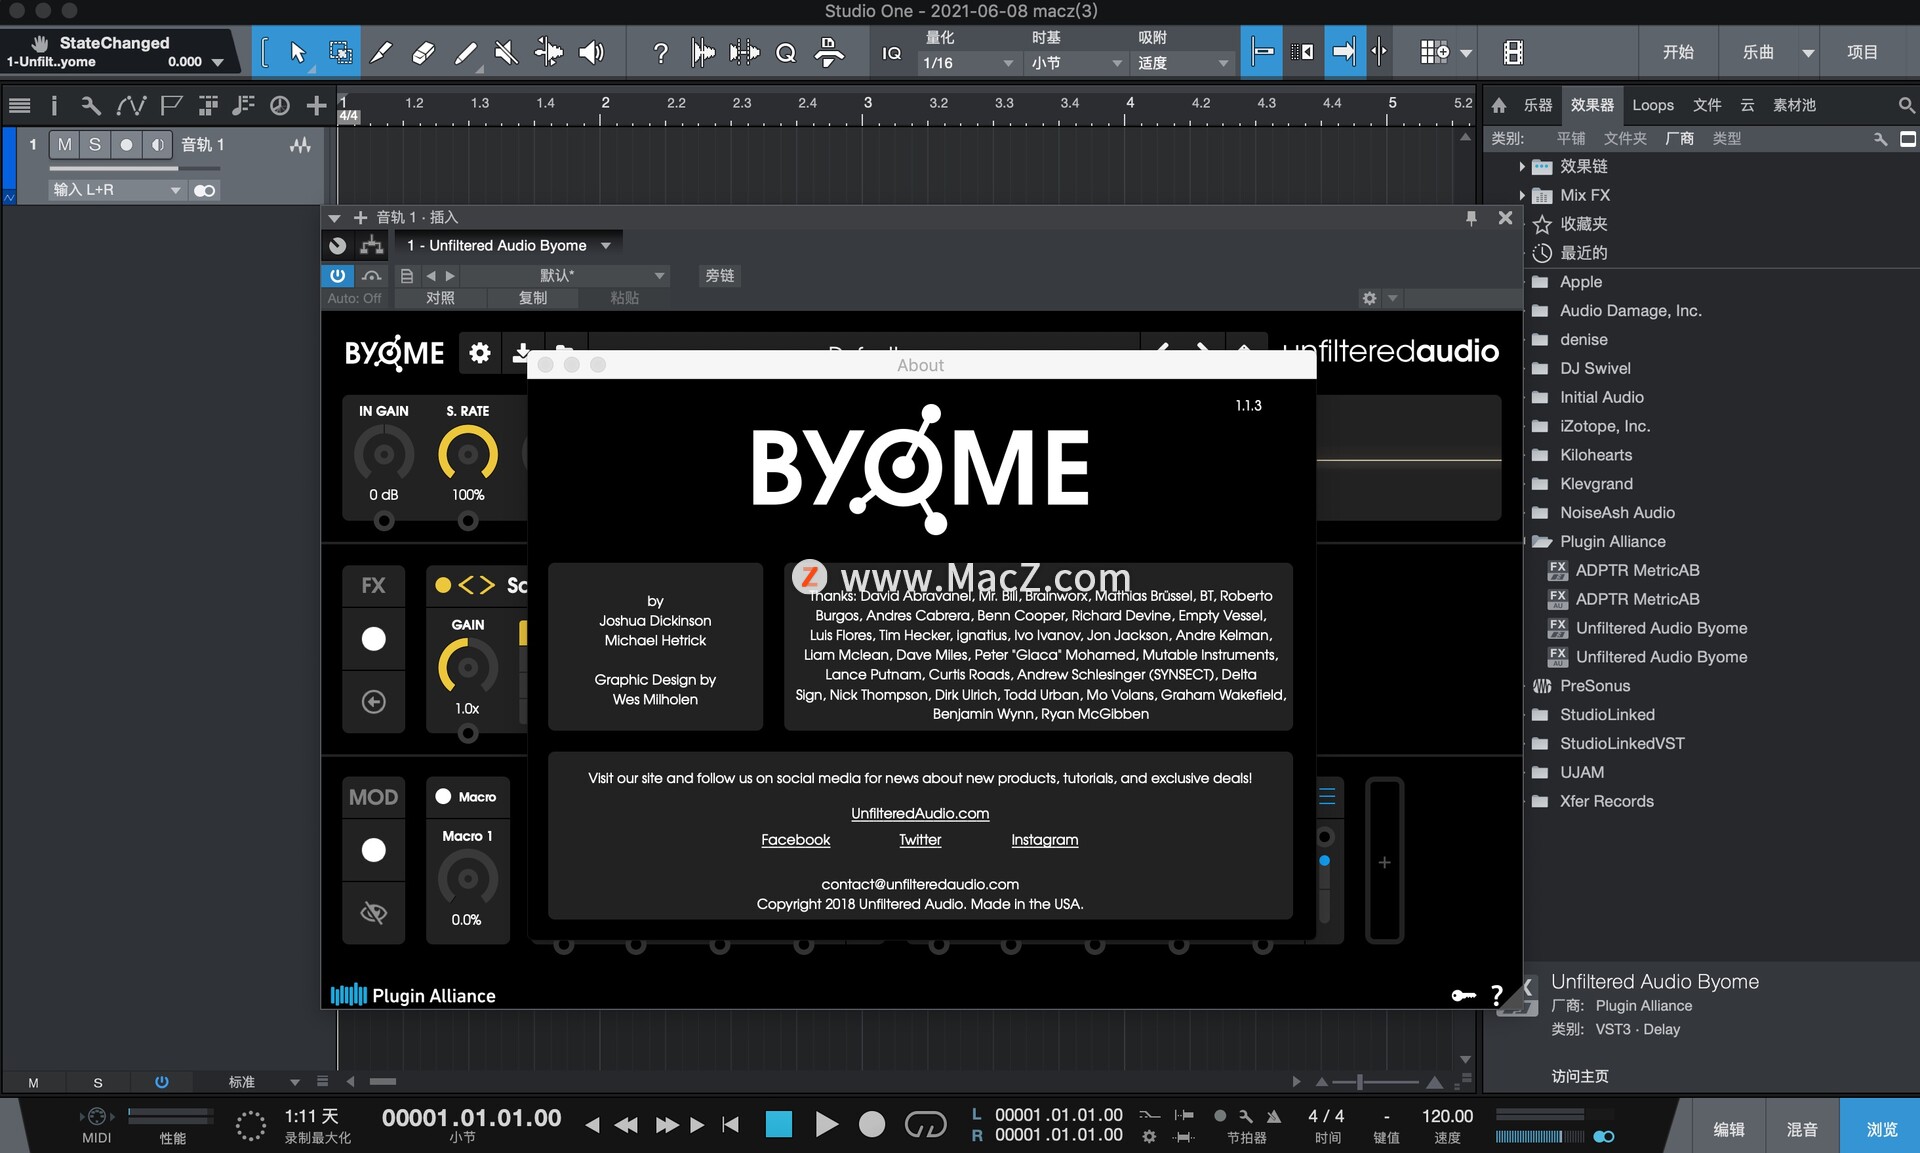The width and height of the screenshot is (1920, 1153).
Task: Toggle the Loop transport button
Action: 925,1124
